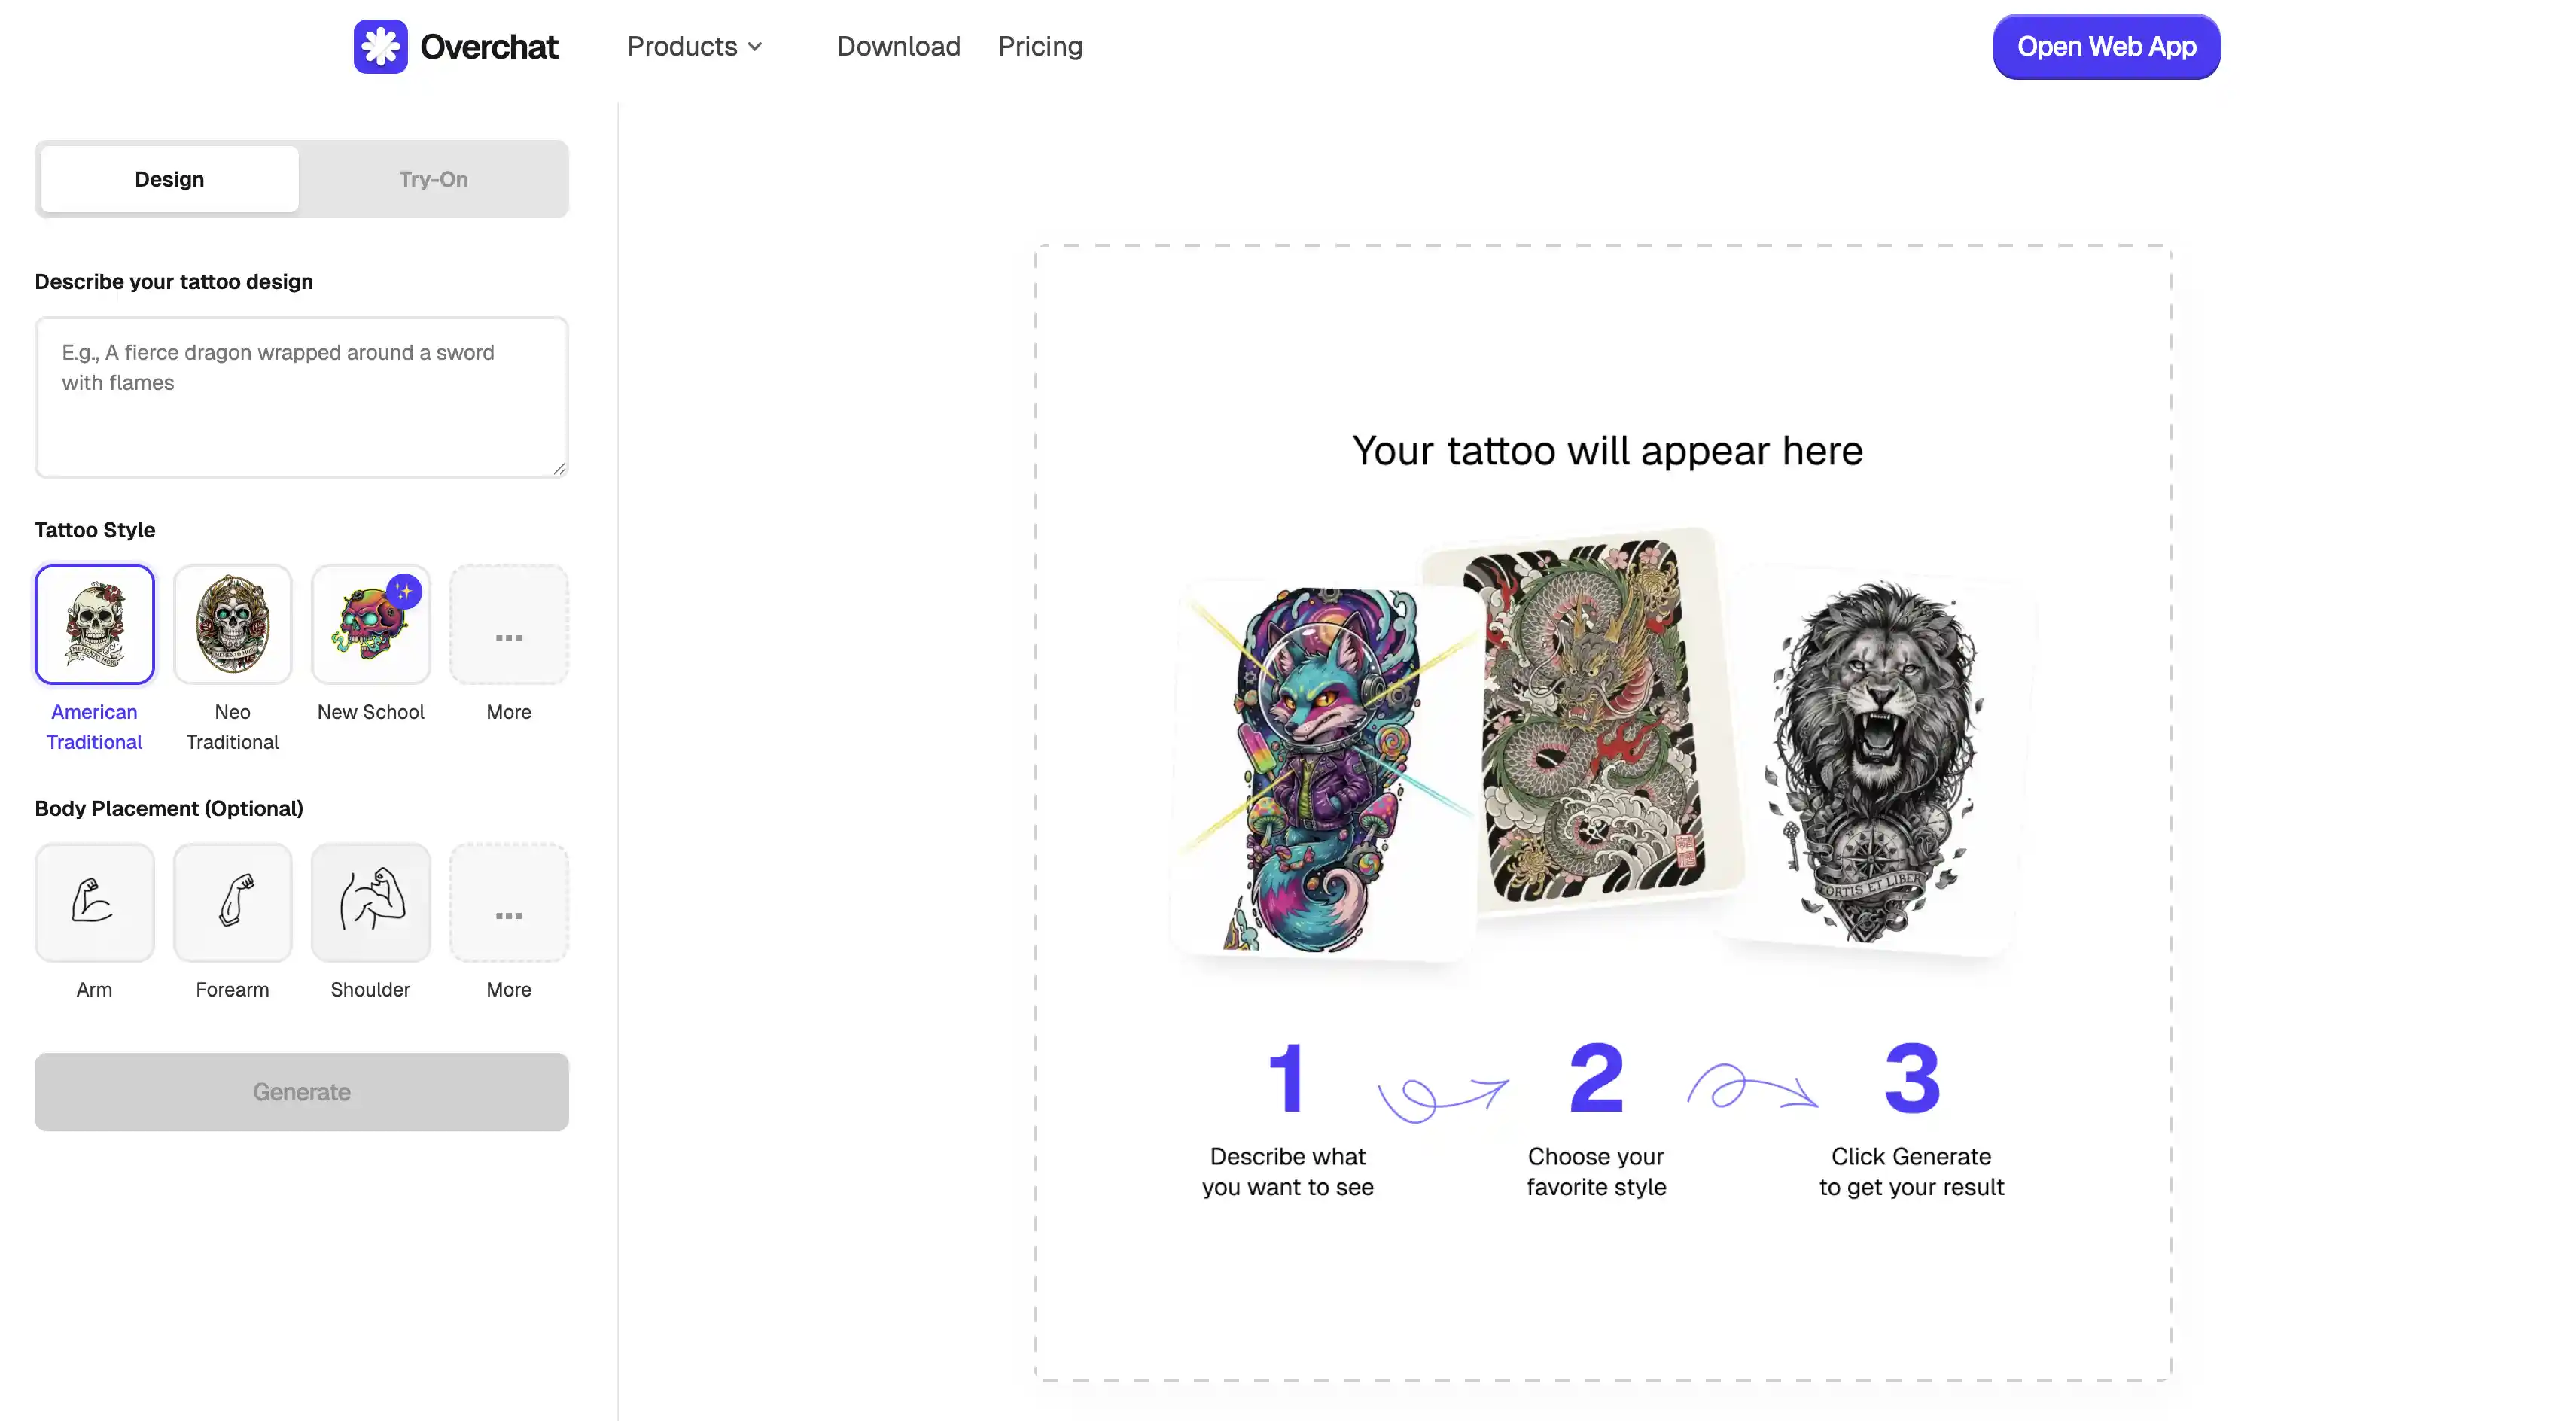The width and height of the screenshot is (2576, 1421).
Task: Switch to the Design mode
Action: [169, 179]
